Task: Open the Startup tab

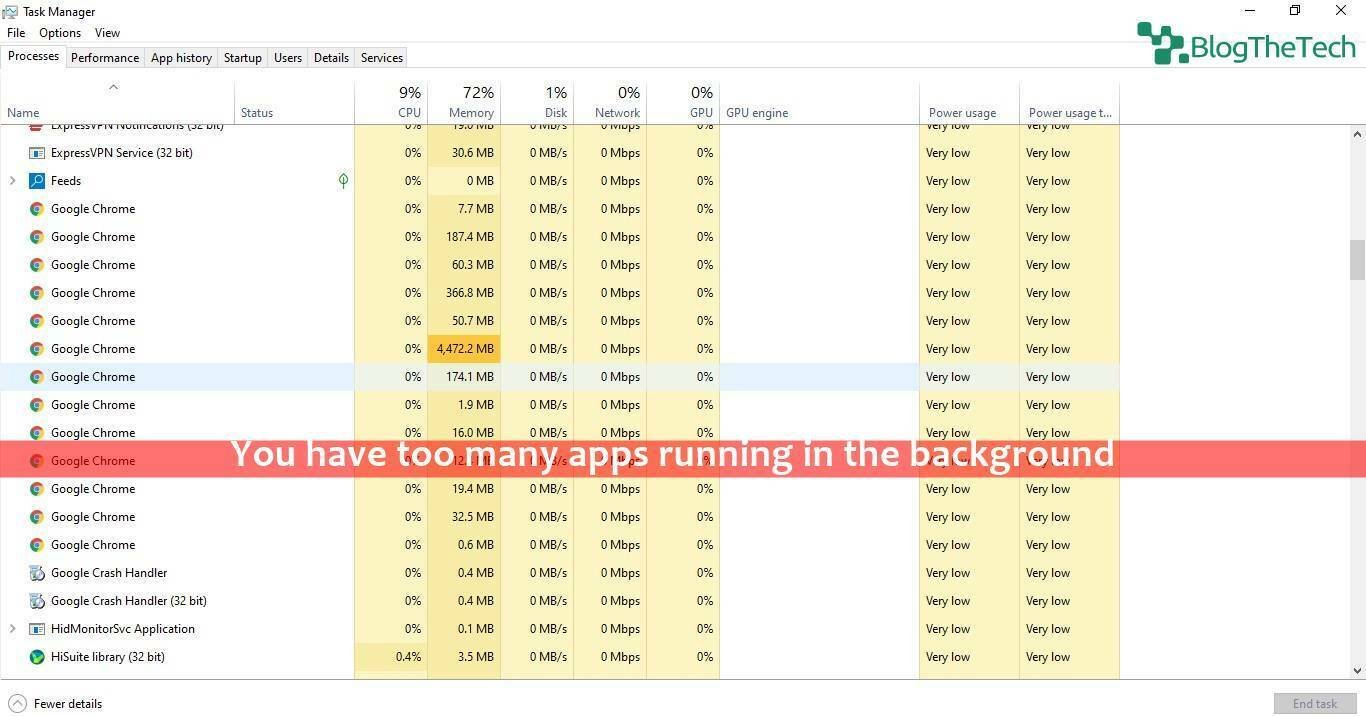Action: pos(242,58)
